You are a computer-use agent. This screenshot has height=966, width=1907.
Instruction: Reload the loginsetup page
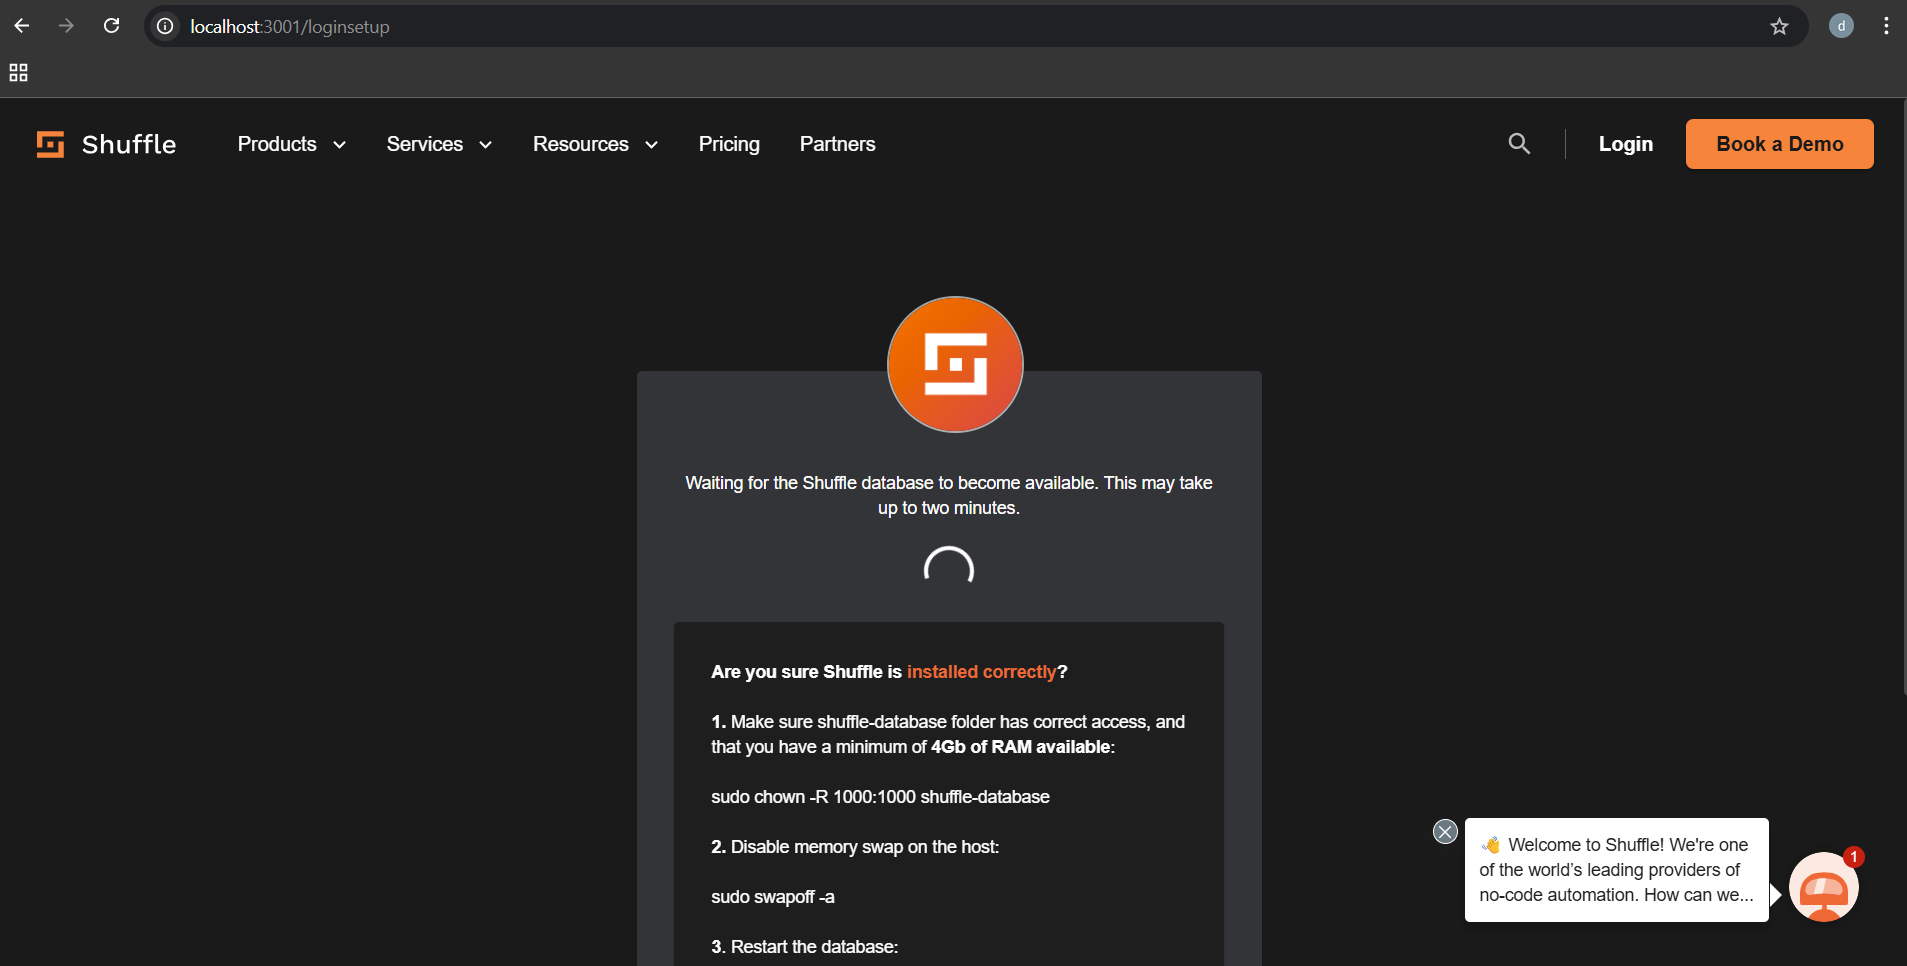pyautogui.click(x=112, y=26)
